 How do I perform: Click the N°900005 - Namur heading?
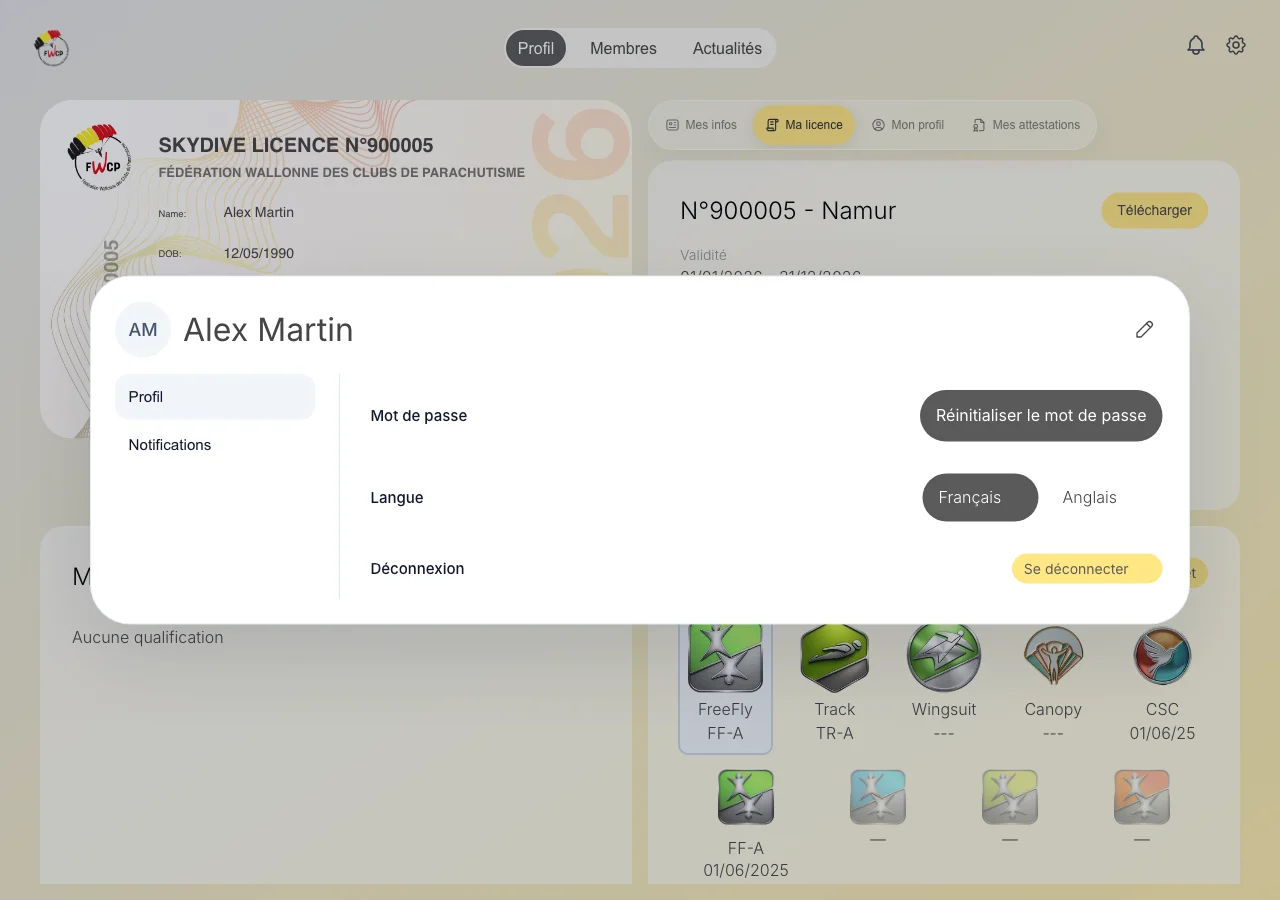(788, 210)
